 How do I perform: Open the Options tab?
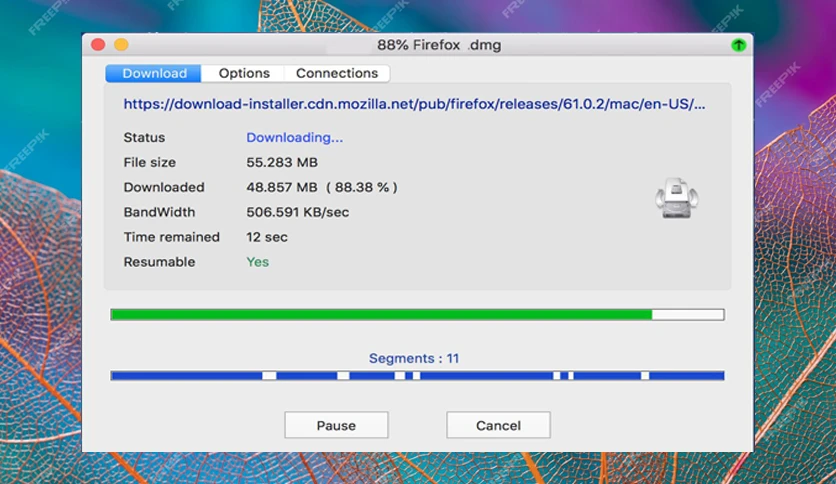tap(244, 73)
